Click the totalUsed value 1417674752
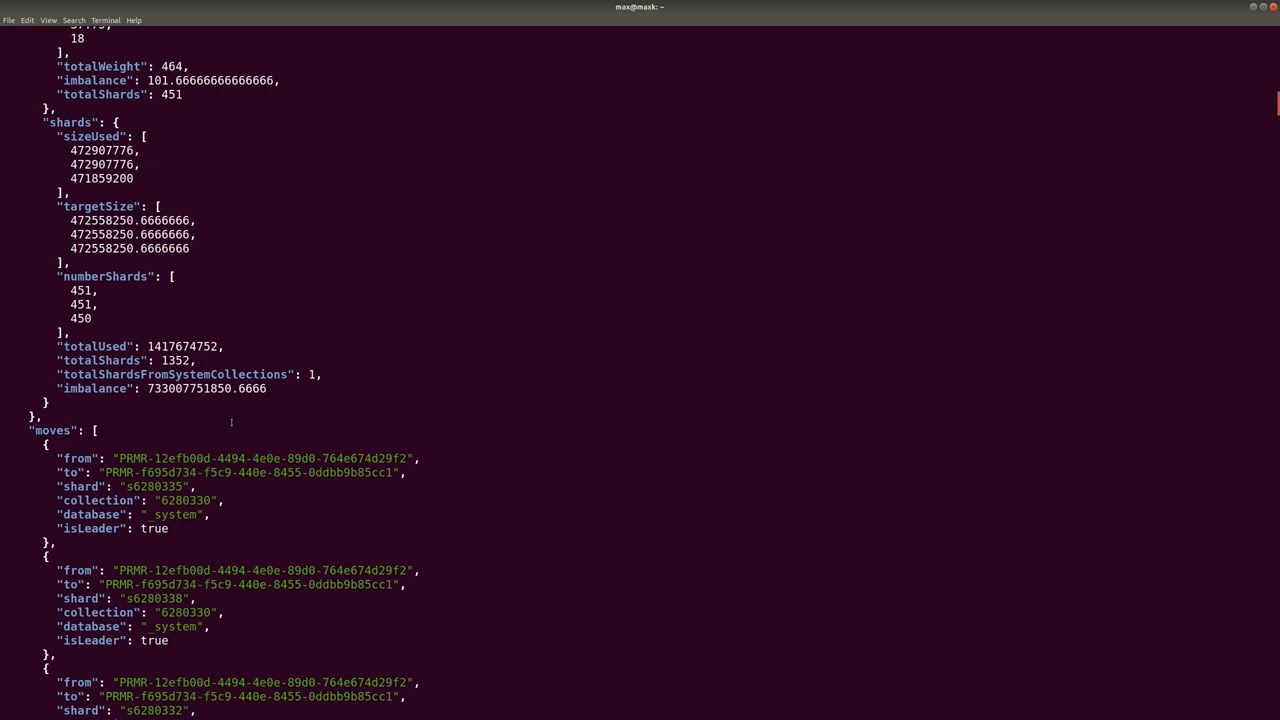Screen dimensions: 1280x720 point(182,347)
